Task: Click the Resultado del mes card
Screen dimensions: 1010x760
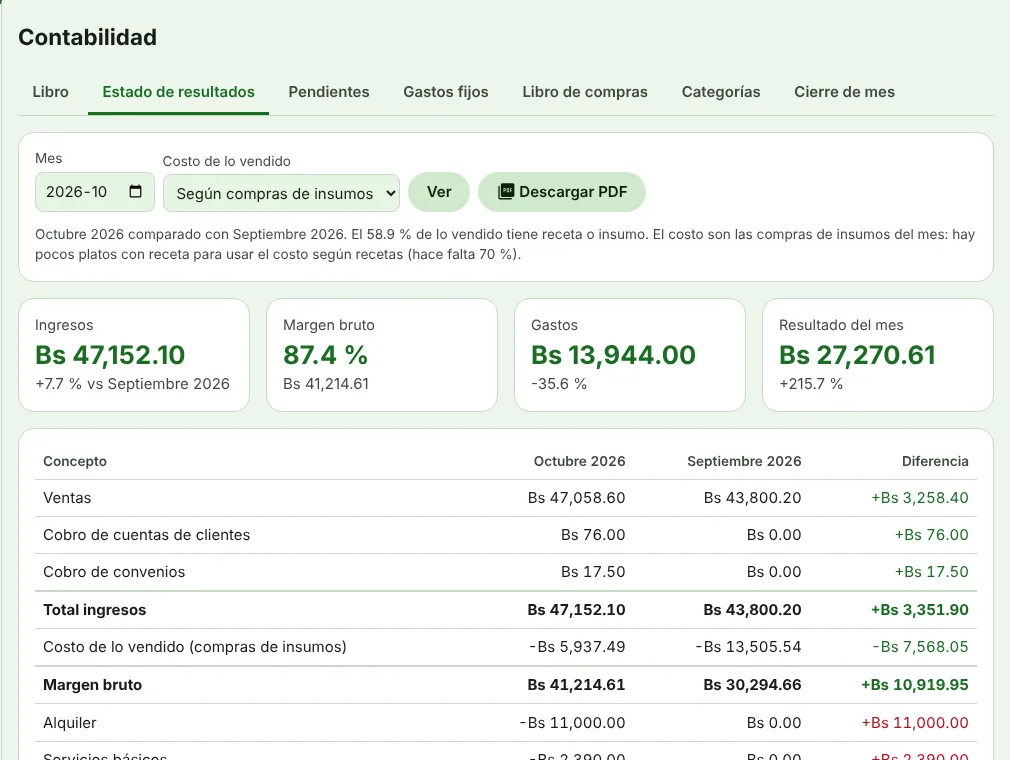Action: (x=878, y=355)
